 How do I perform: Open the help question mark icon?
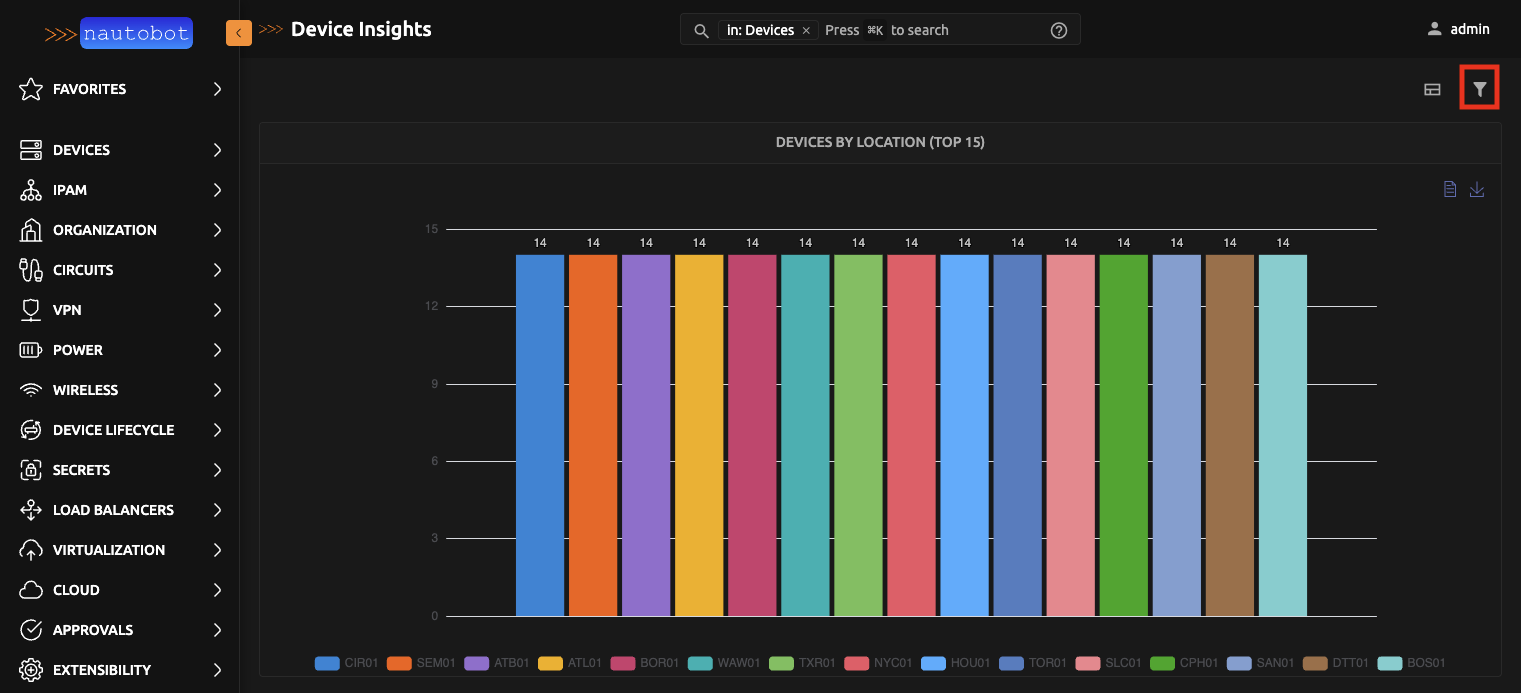pos(1058,29)
